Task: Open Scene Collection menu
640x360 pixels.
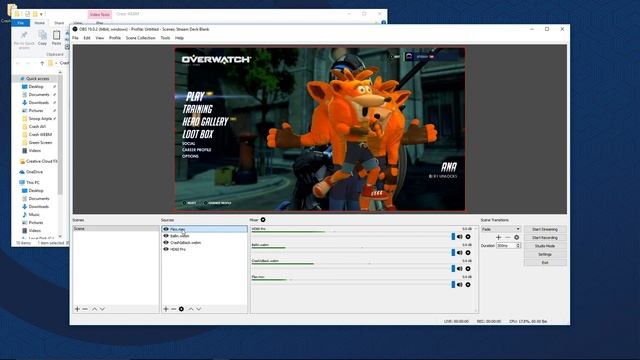Action: tap(140, 38)
